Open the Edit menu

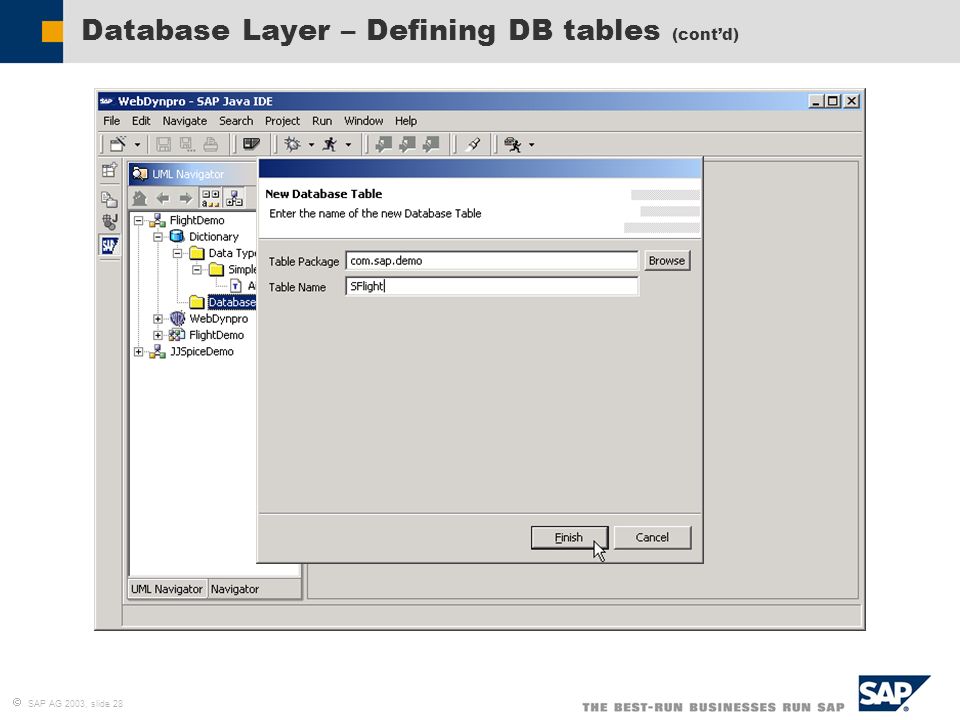[x=141, y=121]
